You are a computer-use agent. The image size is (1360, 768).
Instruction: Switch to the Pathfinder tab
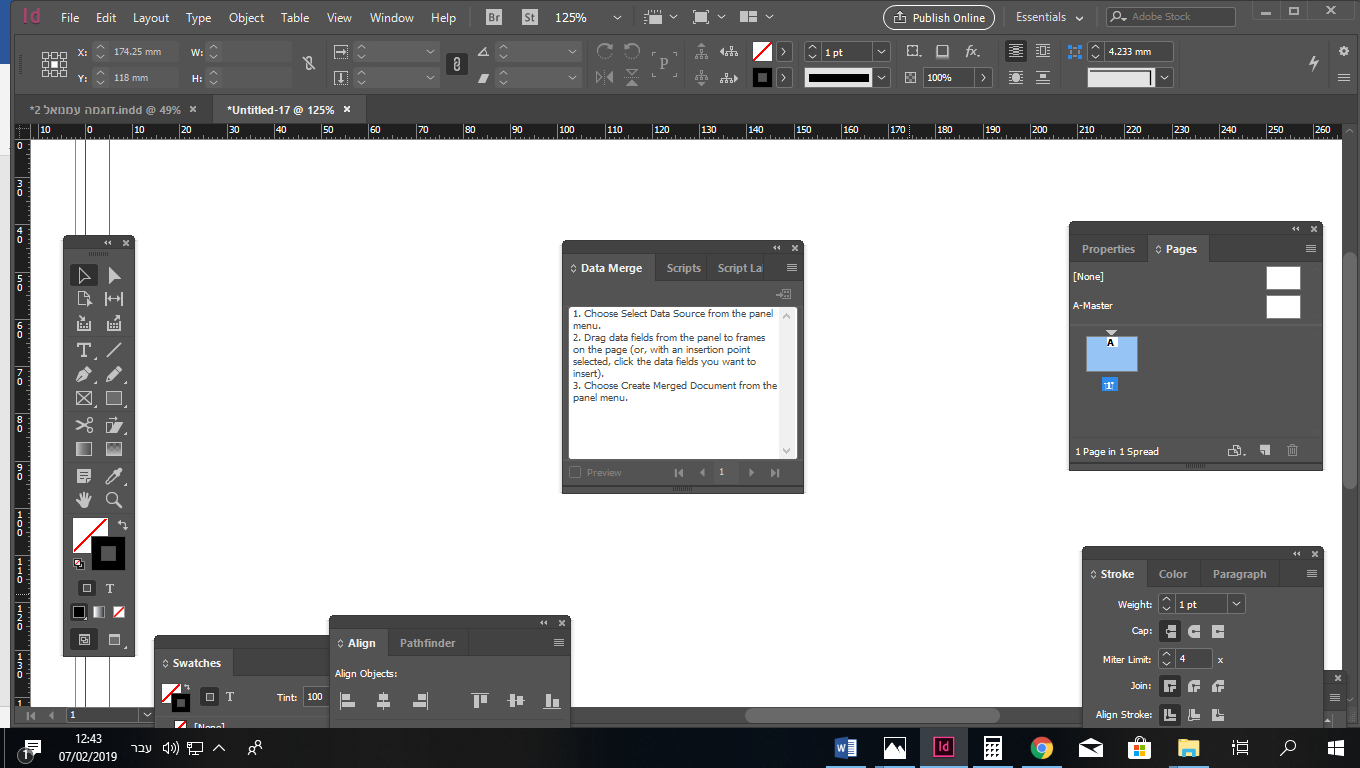pyautogui.click(x=428, y=643)
